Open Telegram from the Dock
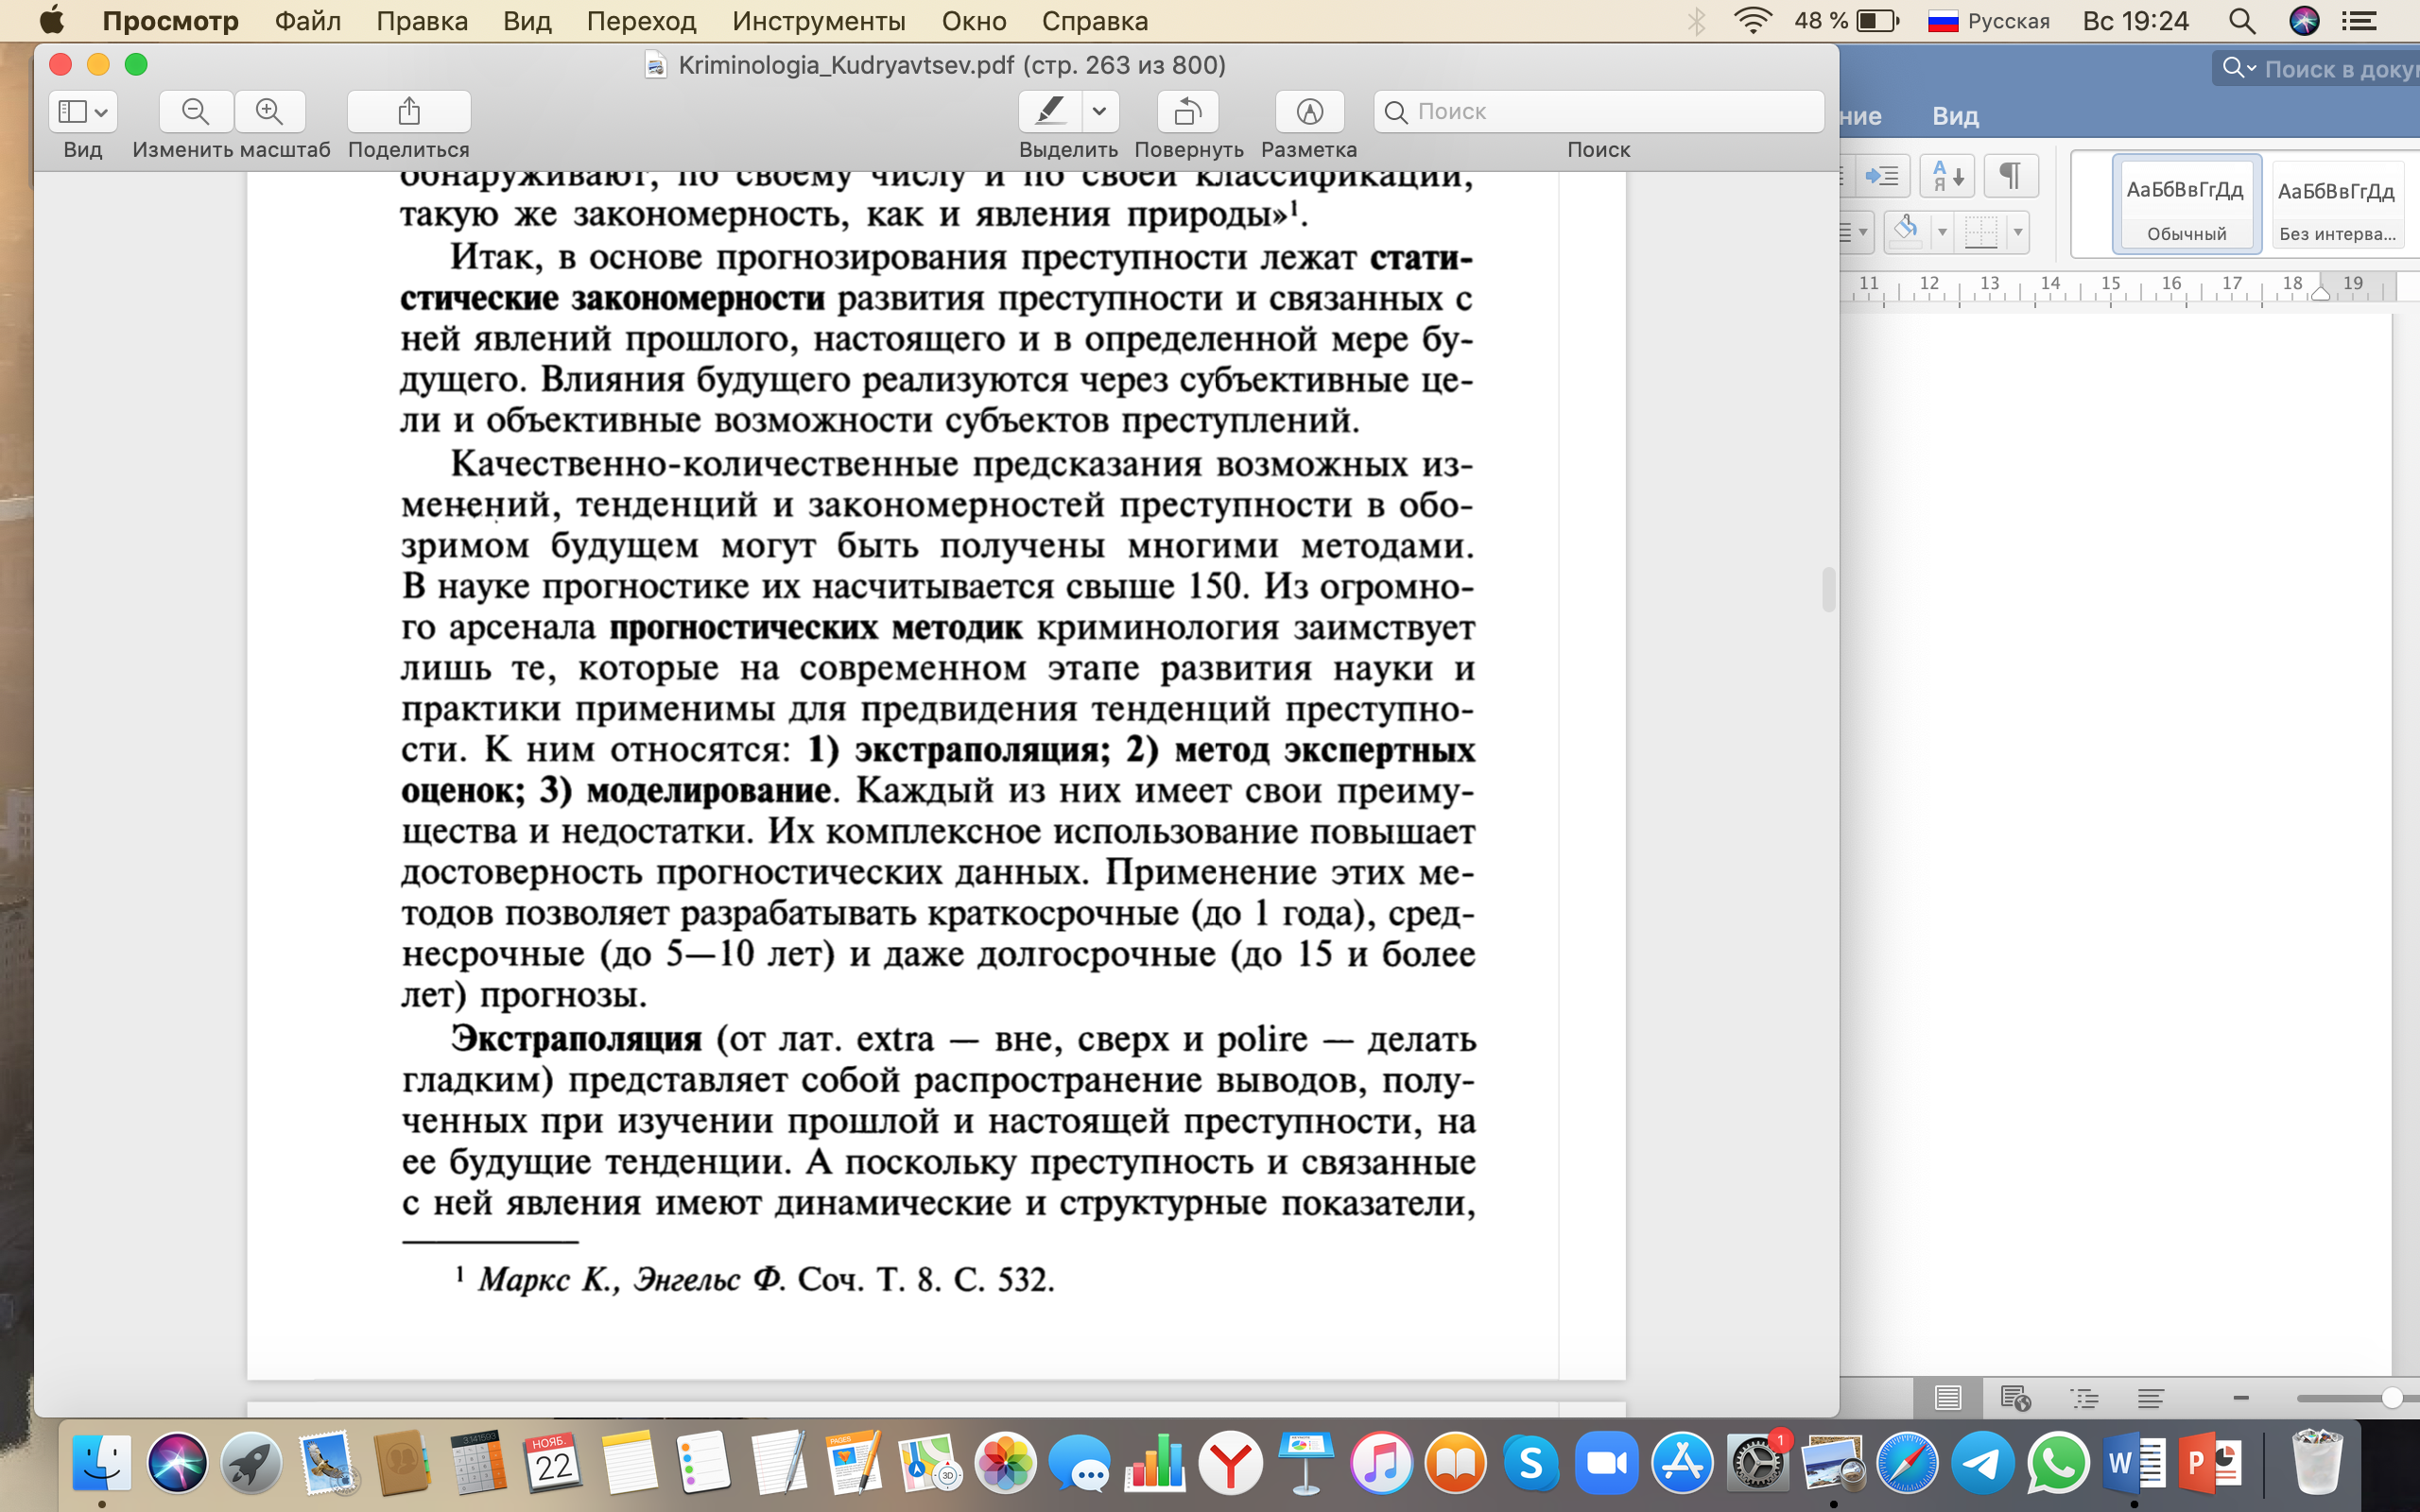This screenshot has width=2420, height=1512. [1983, 1463]
